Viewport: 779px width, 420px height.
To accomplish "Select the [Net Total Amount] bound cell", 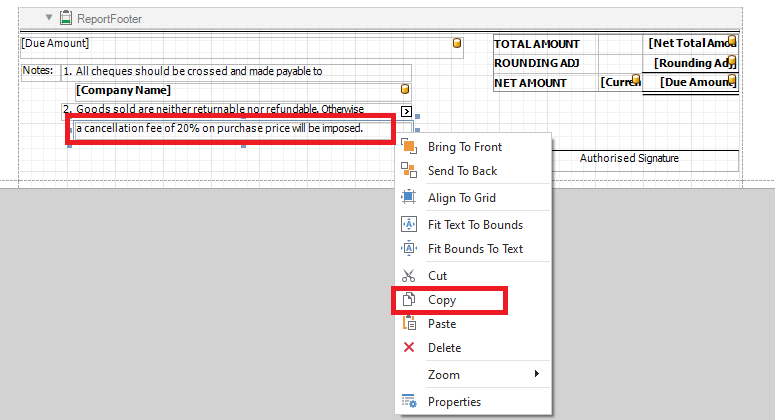I will point(690,44).
